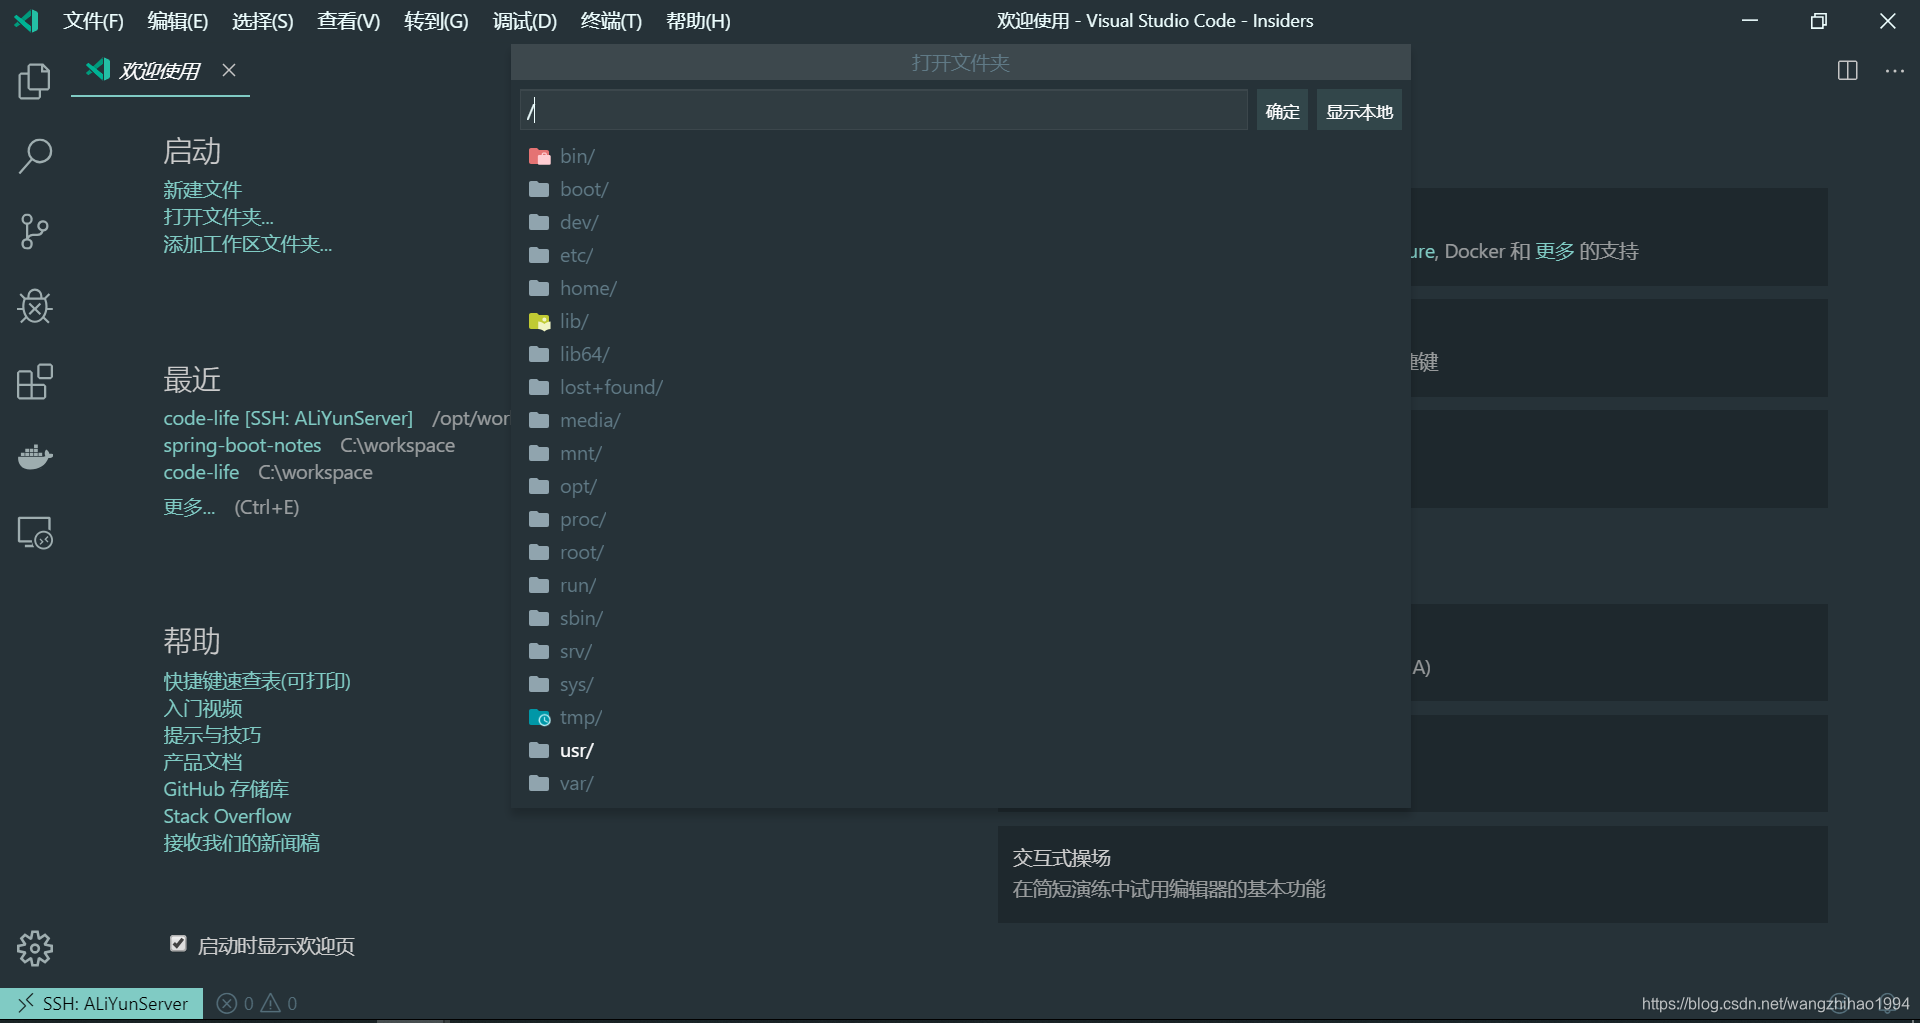Viewport: 1920px width, 1023px height.
Task: Click the split editor icon
Action: click(x=1848, y=71)
